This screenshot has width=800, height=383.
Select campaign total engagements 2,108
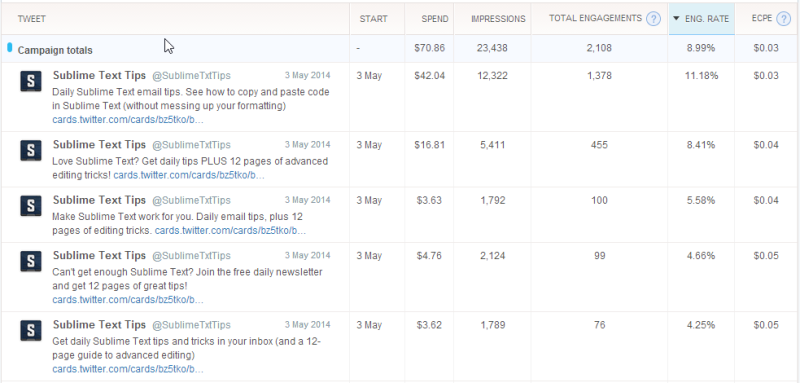(599, 48)
